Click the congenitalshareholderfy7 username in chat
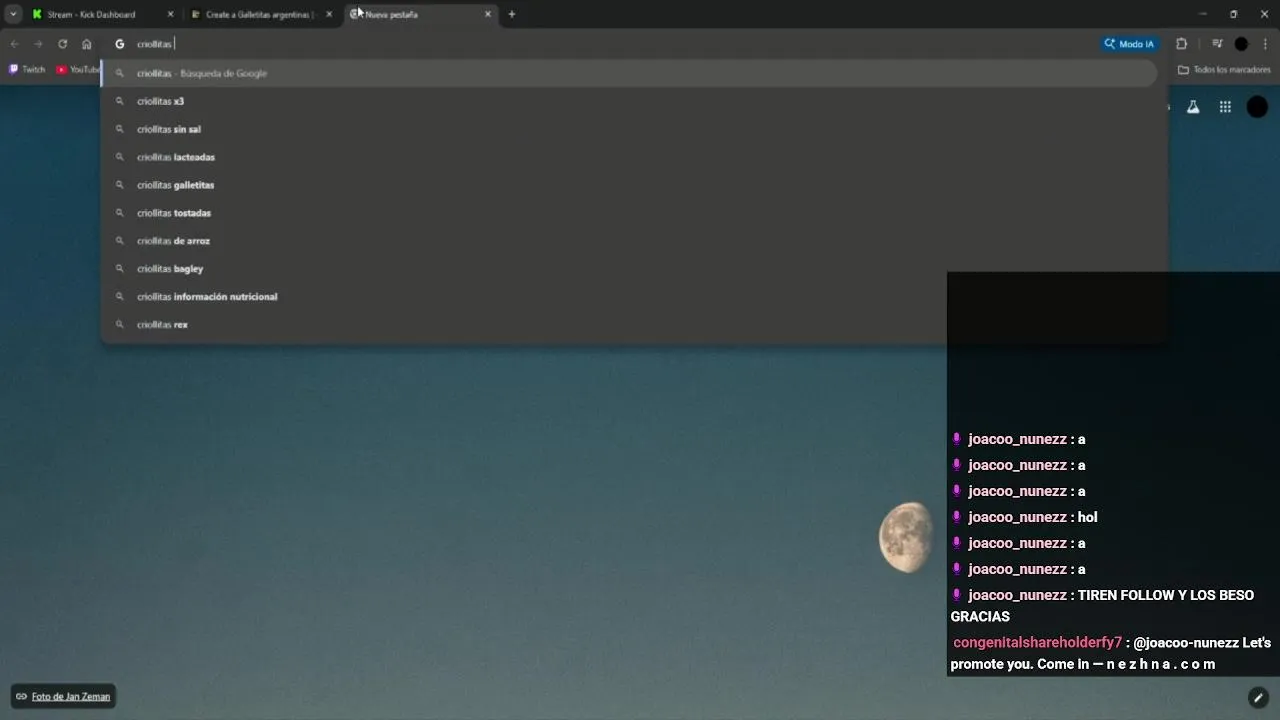1280x720 pixels. (1037, 643)
